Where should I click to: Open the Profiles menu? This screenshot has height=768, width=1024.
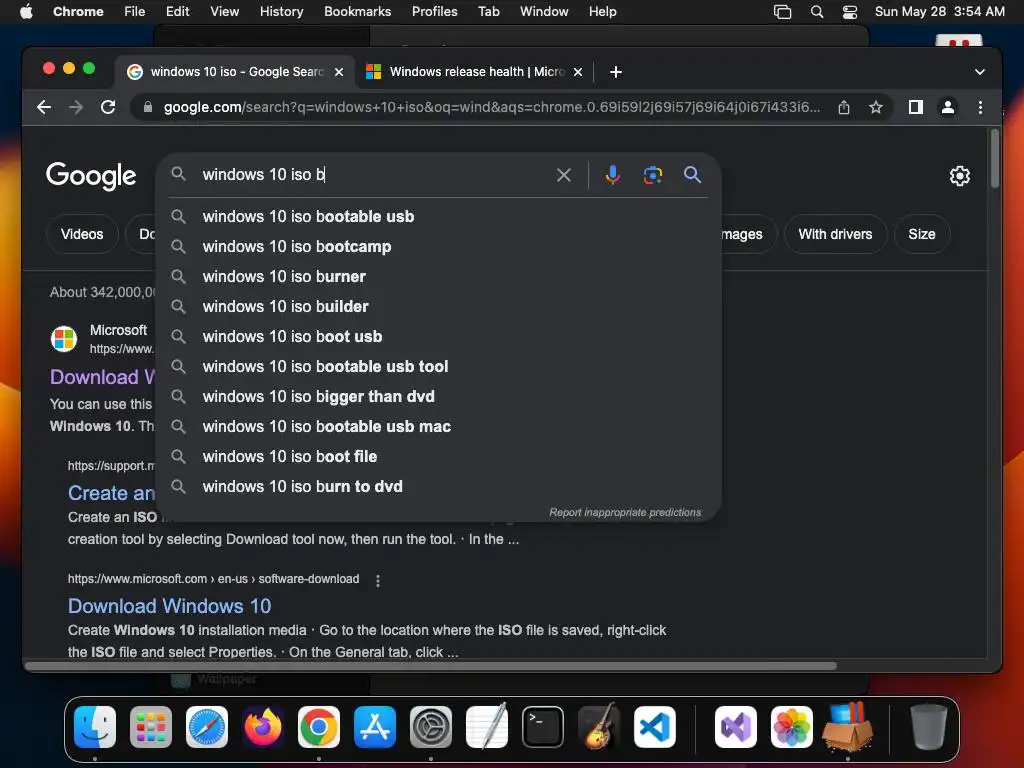434,12
